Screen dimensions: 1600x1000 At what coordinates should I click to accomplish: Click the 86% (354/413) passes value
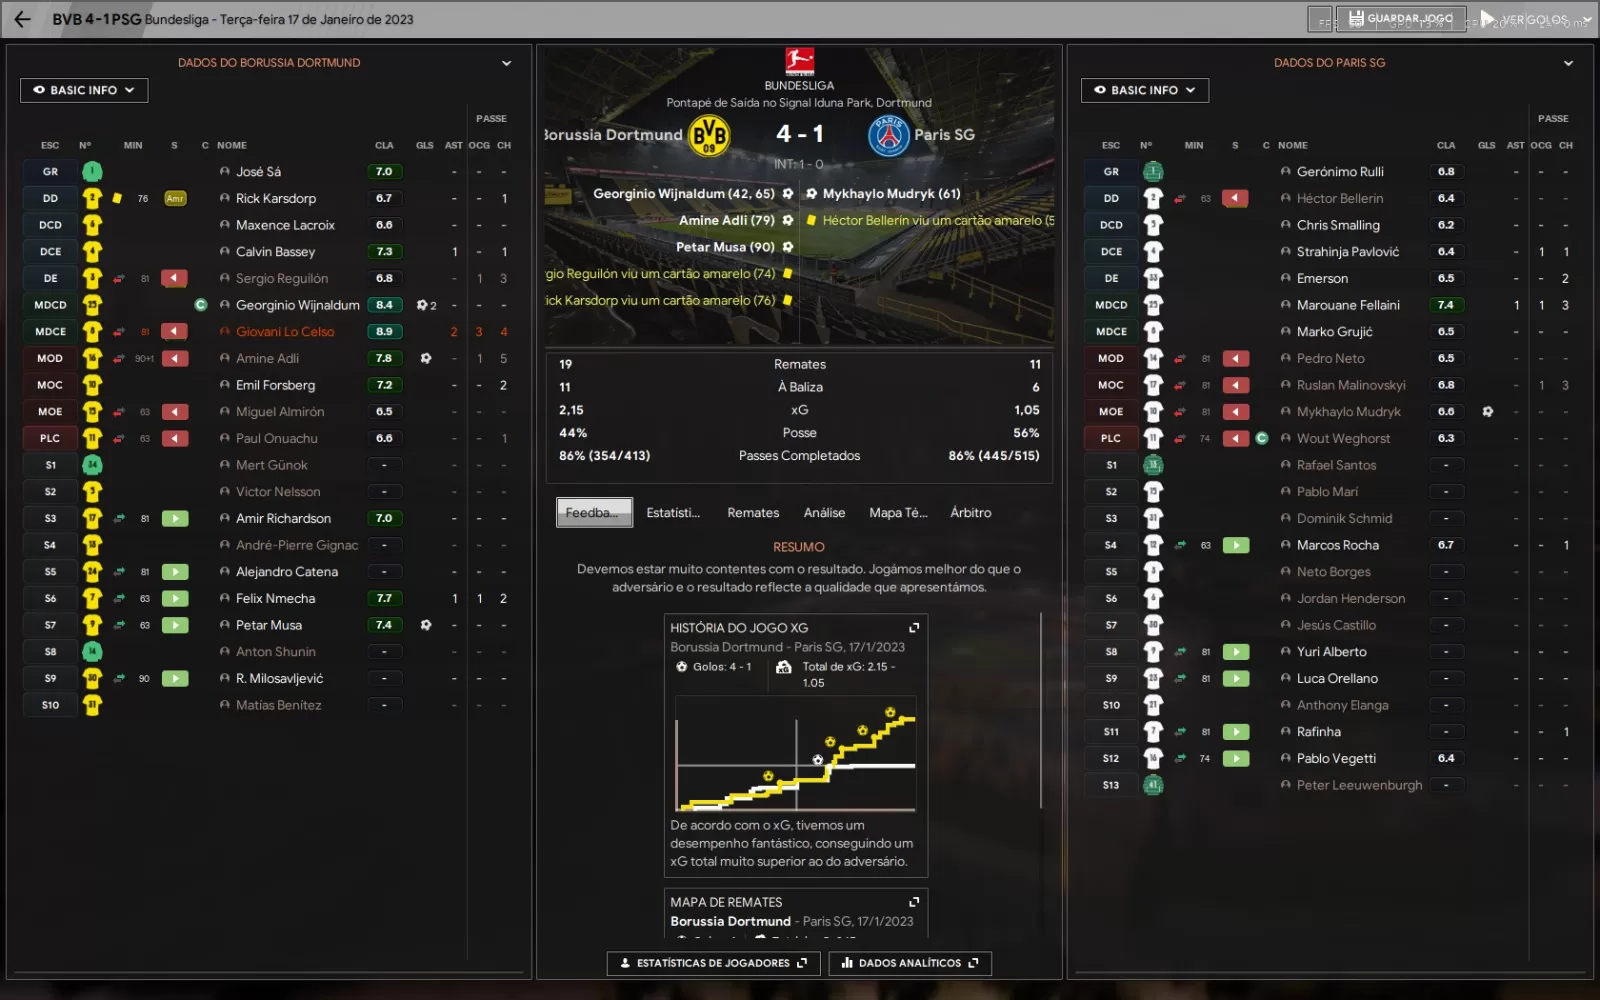tap(605, 456)
